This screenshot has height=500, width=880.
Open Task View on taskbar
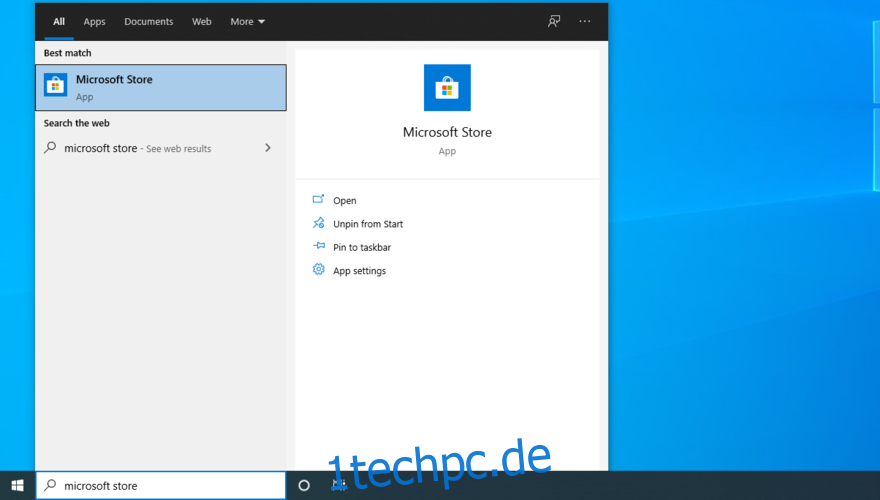click(339, 485)
